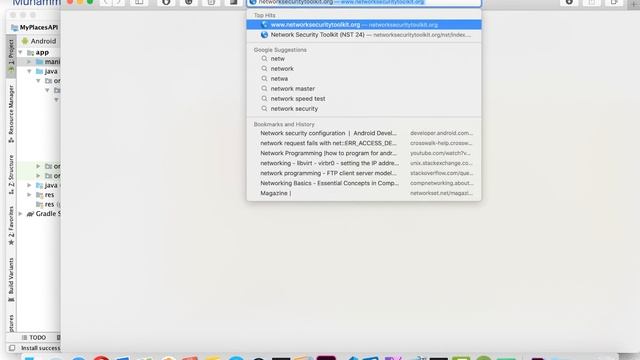Pick the 'network security' suggestion
The width and height of the screenshot is (640, 360).
[364, 109]
